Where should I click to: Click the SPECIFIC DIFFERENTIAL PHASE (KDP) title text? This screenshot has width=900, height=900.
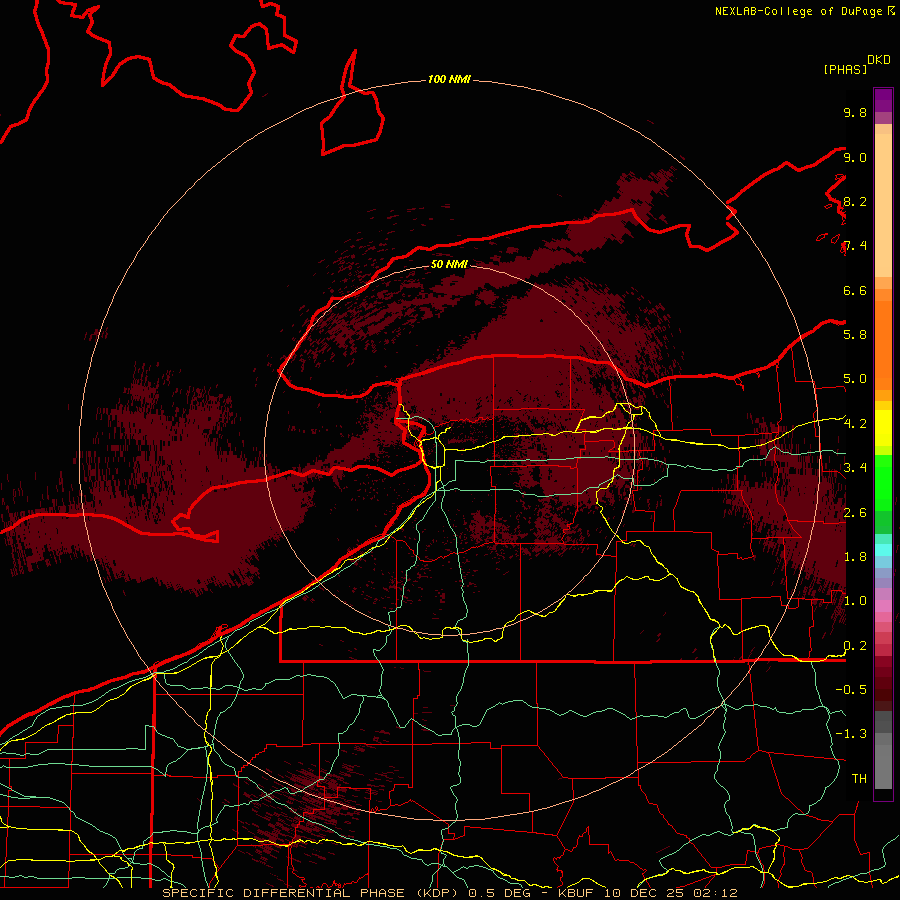point(312,893)
